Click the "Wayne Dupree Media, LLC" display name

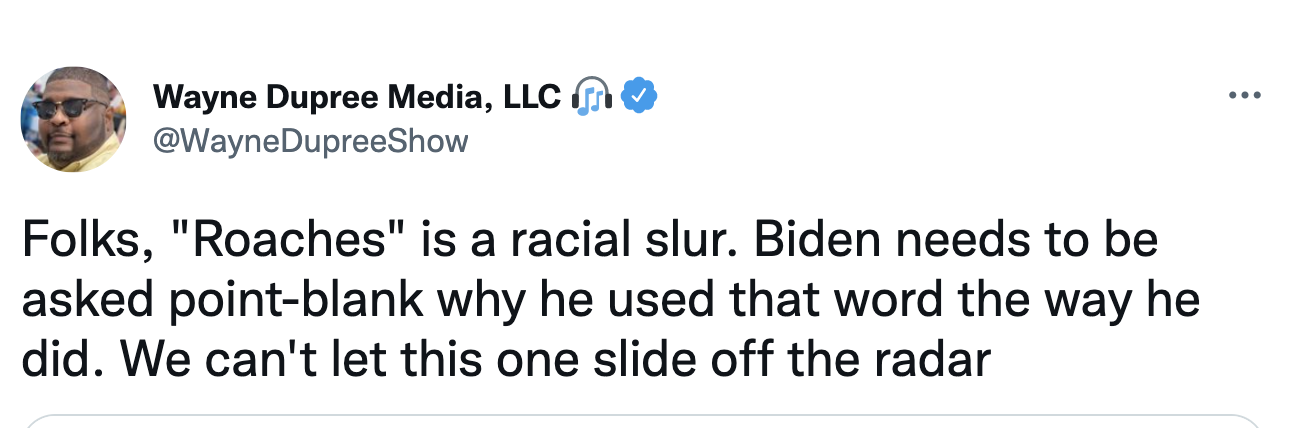(x=356, y=97)
